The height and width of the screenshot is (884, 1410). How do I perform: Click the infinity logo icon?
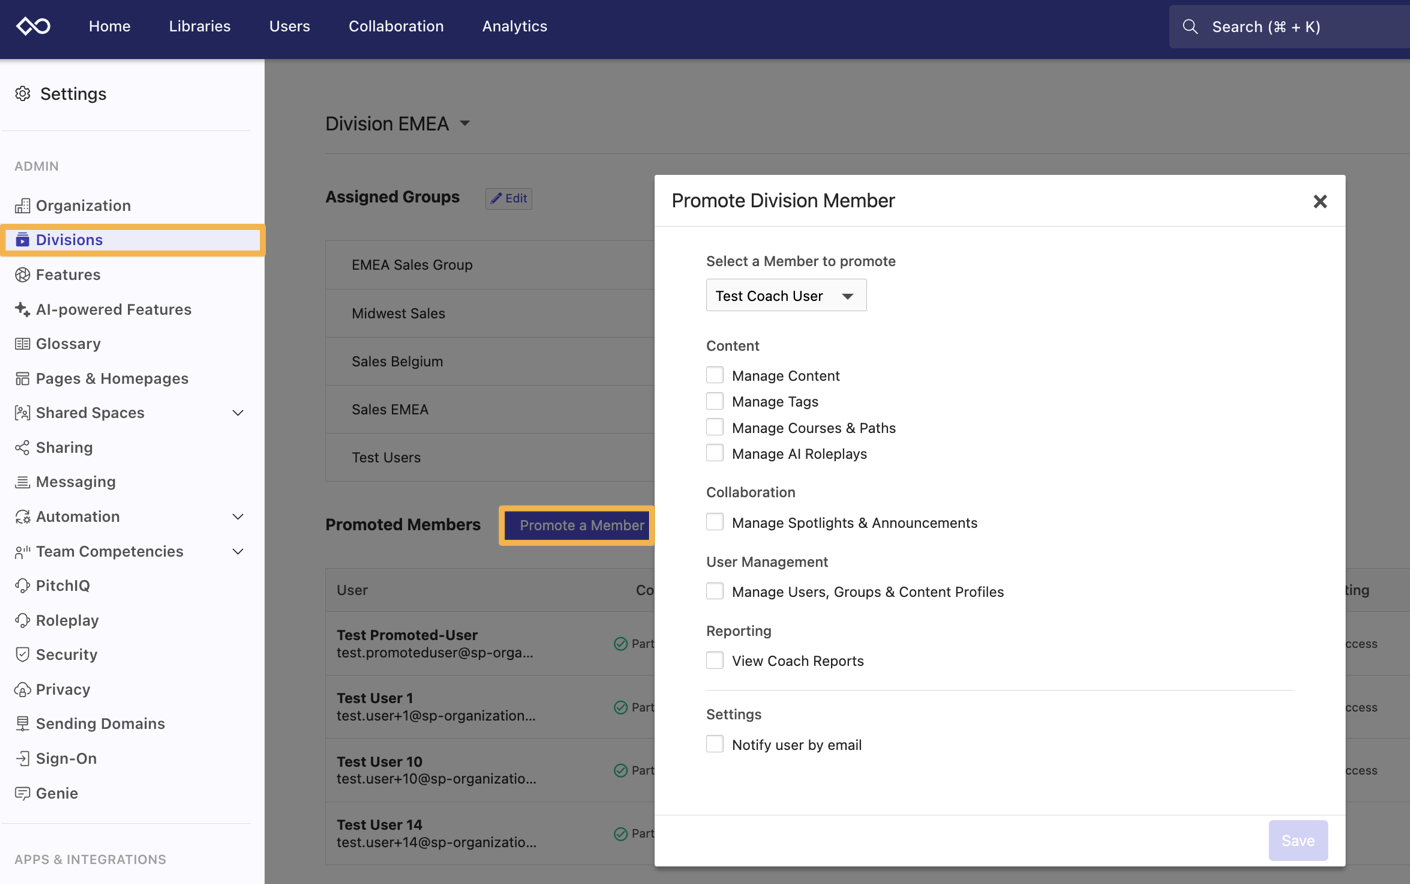pyautogui.click(x=33, y=26)
